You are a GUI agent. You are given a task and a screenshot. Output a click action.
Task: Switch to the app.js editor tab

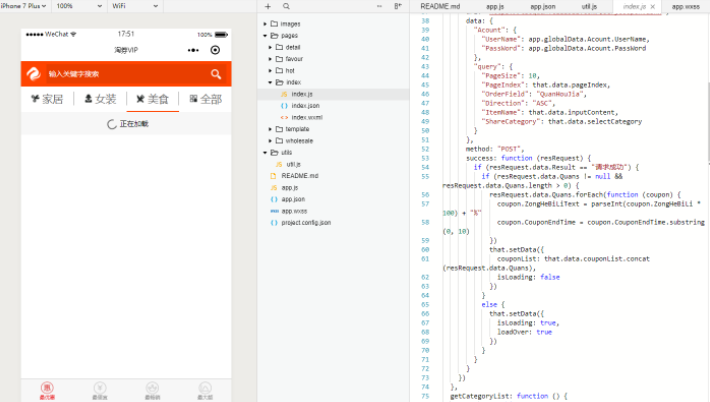(x=495, y=6)
